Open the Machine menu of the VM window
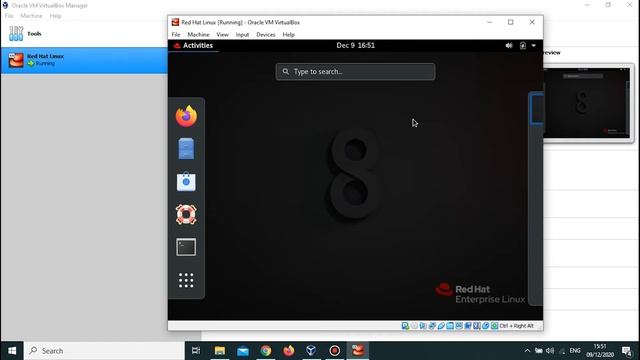 point(198,35)
